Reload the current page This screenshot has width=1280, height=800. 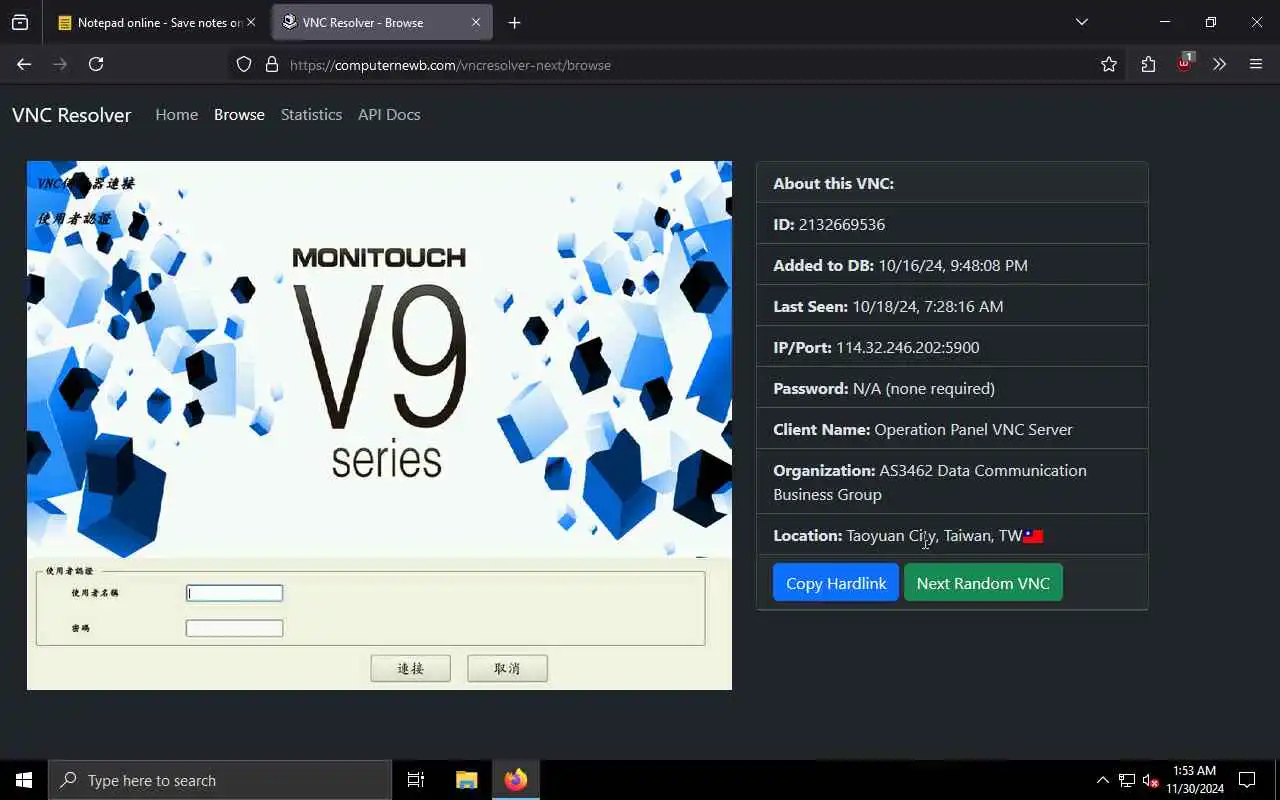click(96, 64)
